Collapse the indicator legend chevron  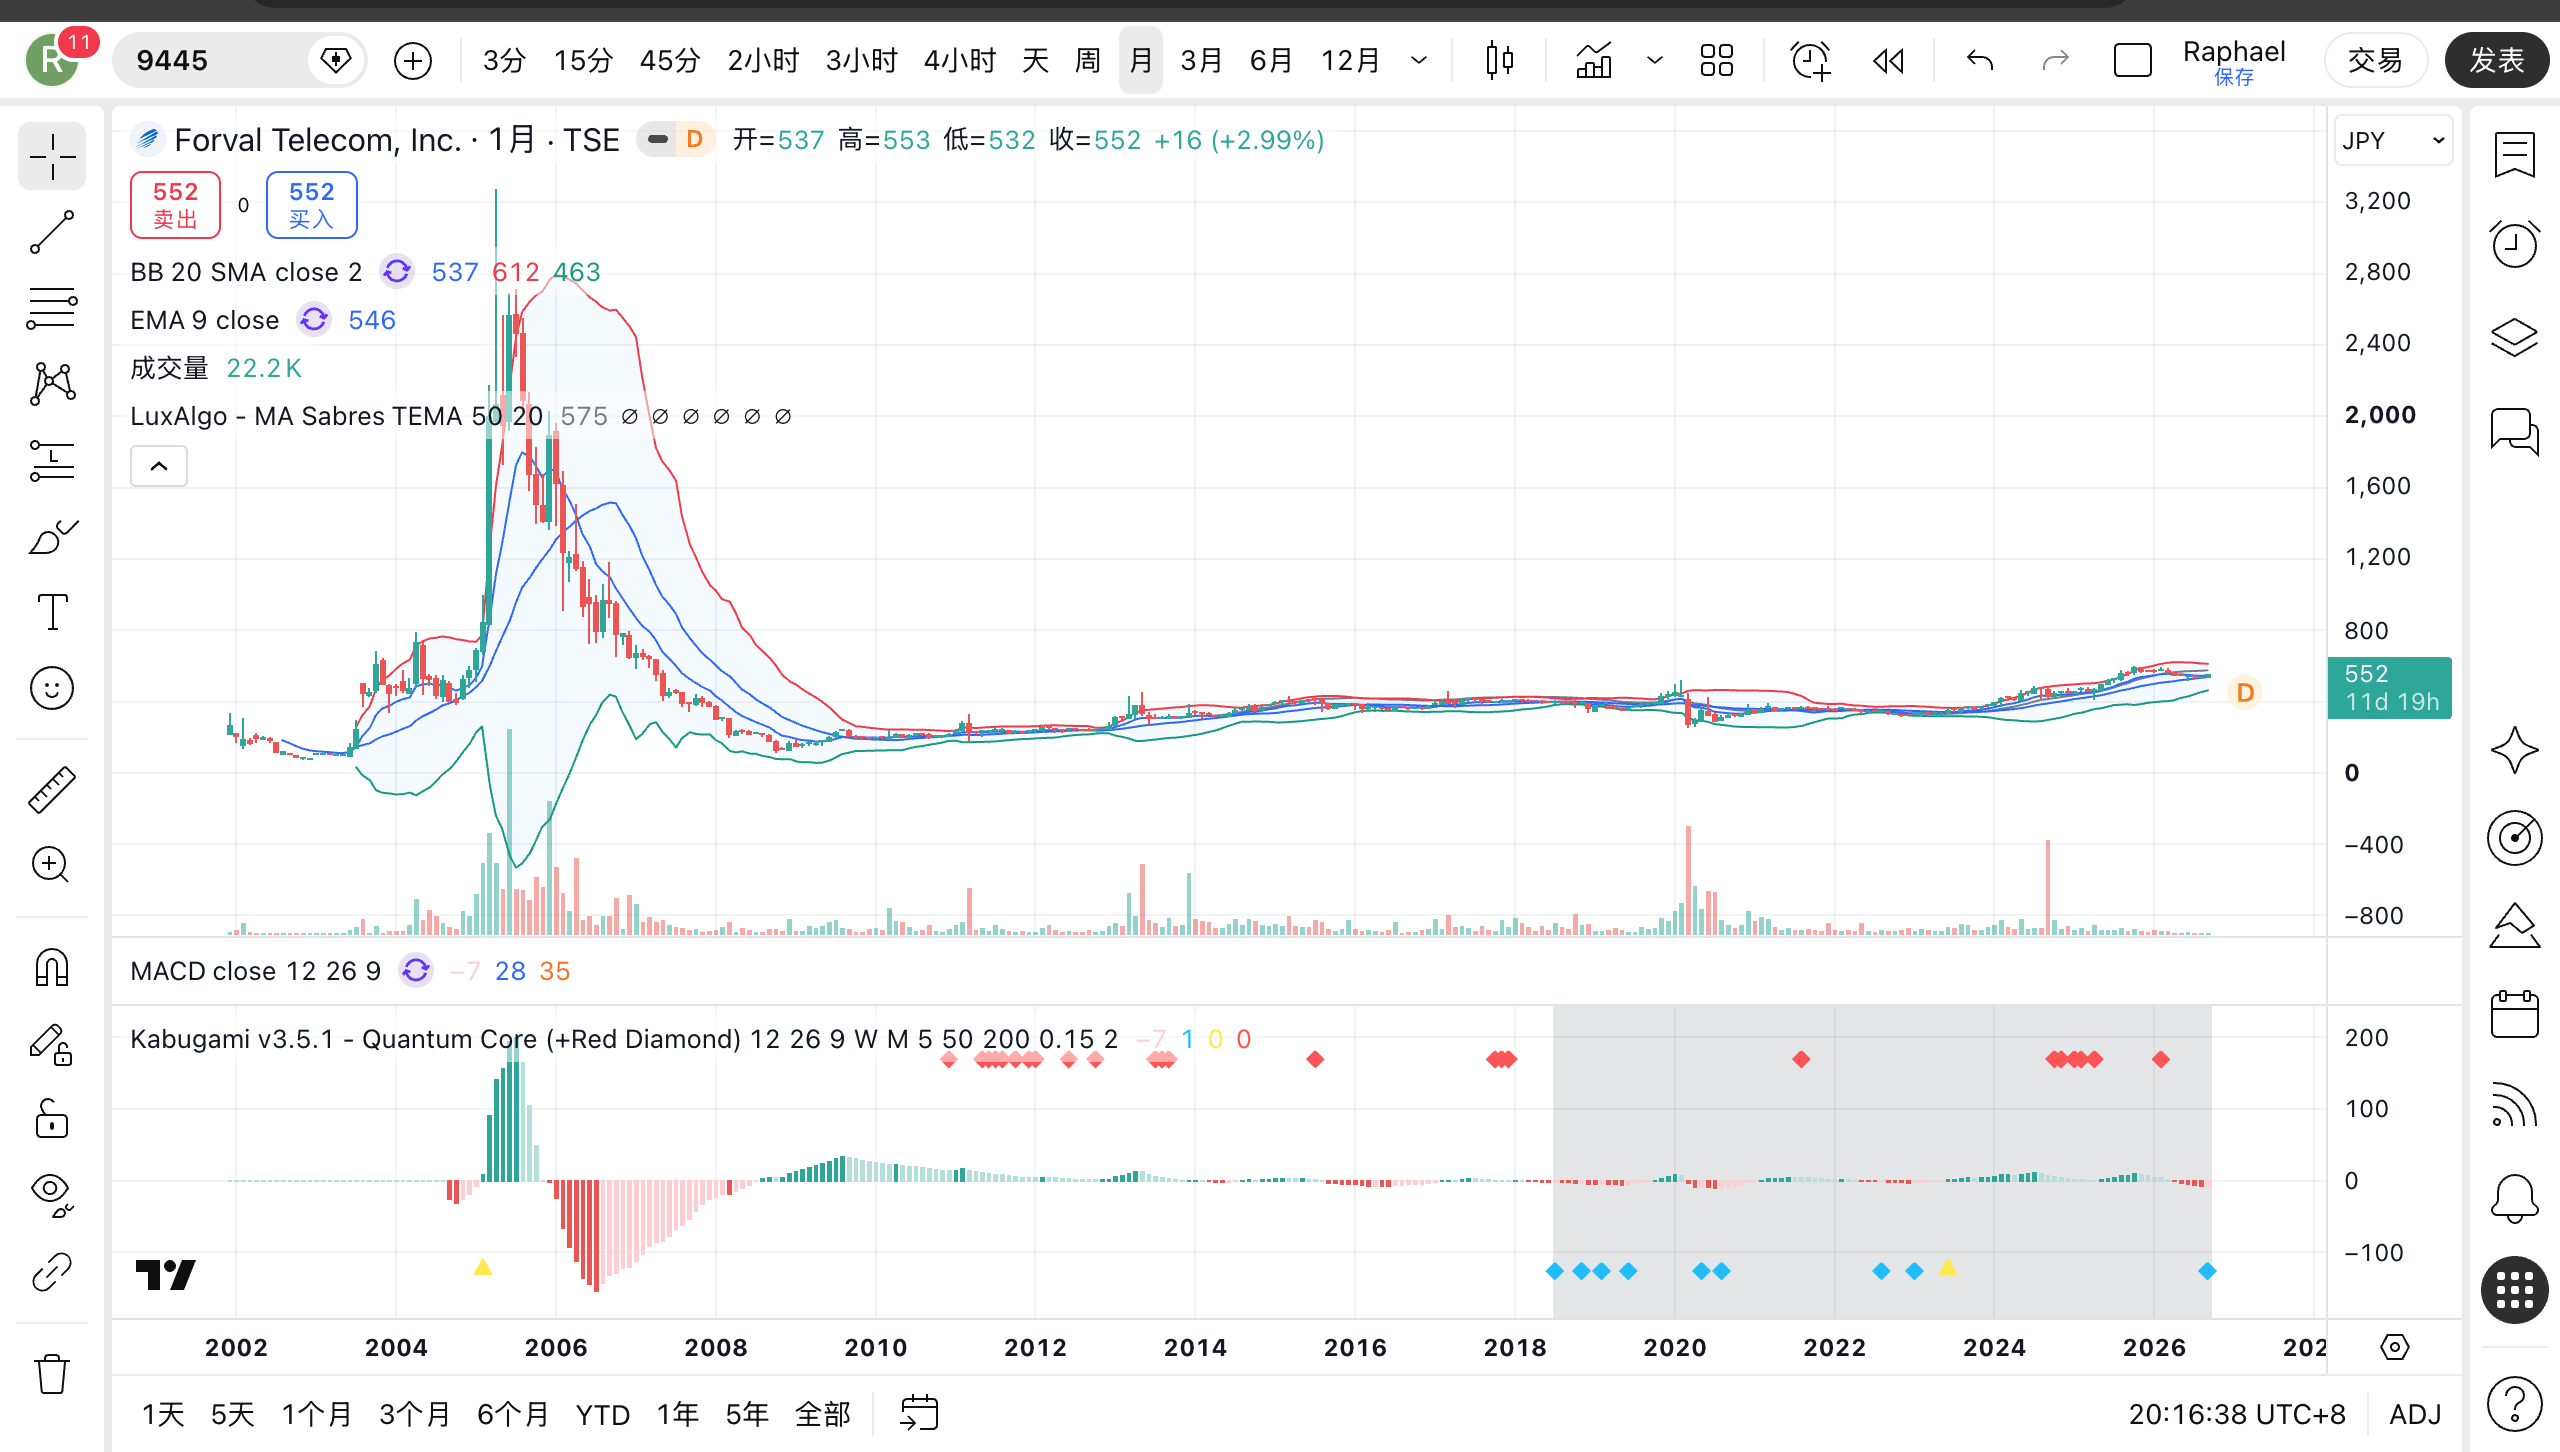[159, 466]
